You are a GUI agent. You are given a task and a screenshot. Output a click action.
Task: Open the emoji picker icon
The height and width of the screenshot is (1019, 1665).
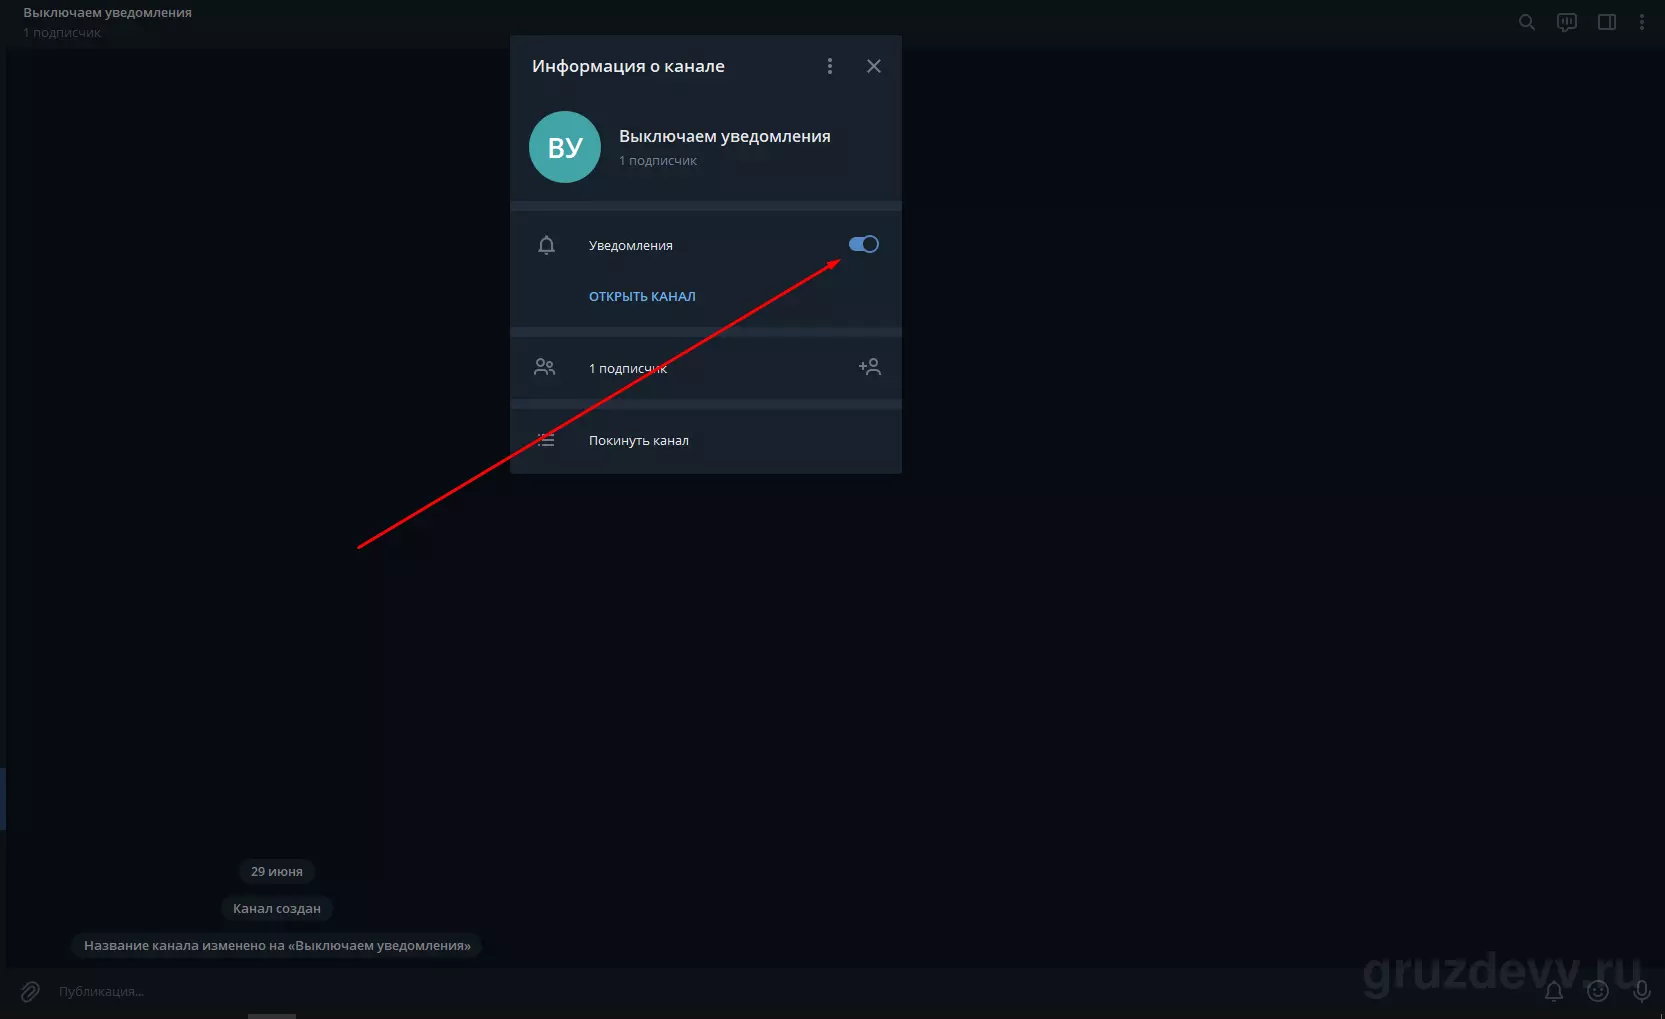click(x=1598, y=991)
